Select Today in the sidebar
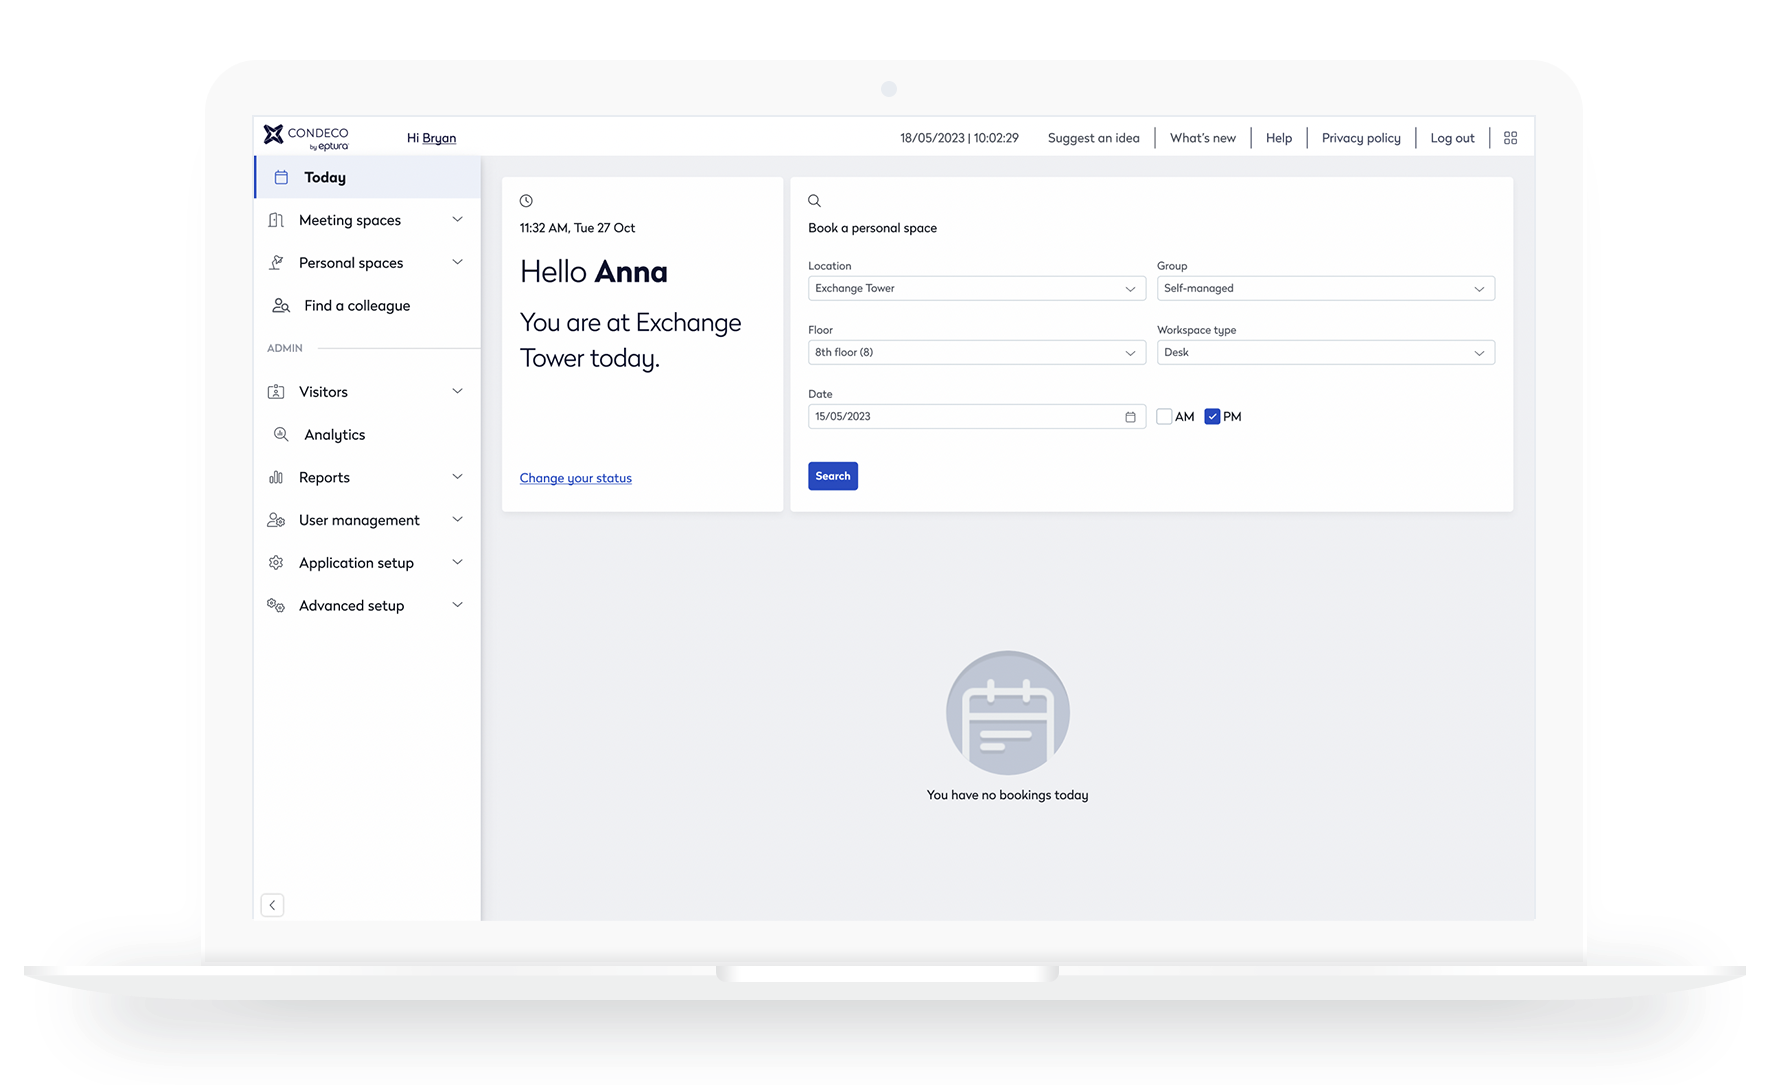The height and width of the screenshot is (1085, 1778). click(368, 177)
